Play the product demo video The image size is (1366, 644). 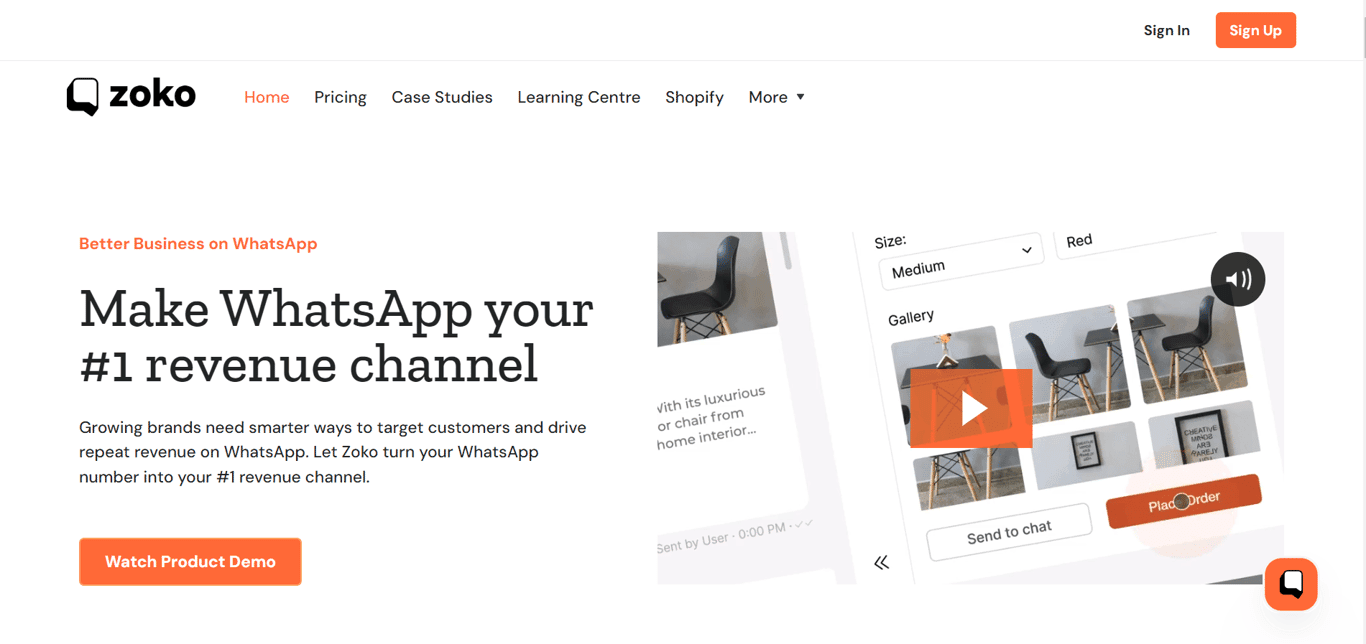pyautogui.click(x=969, y=407)
